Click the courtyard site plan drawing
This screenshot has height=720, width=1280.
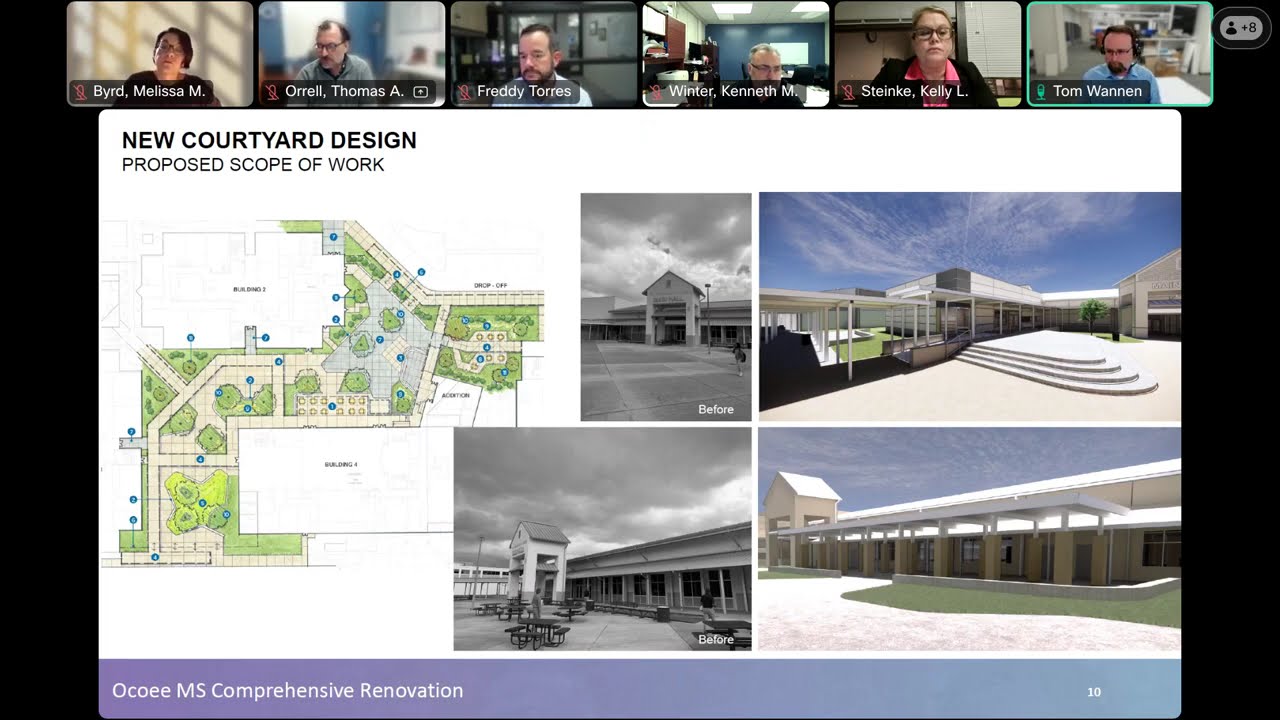pos(322,393)
